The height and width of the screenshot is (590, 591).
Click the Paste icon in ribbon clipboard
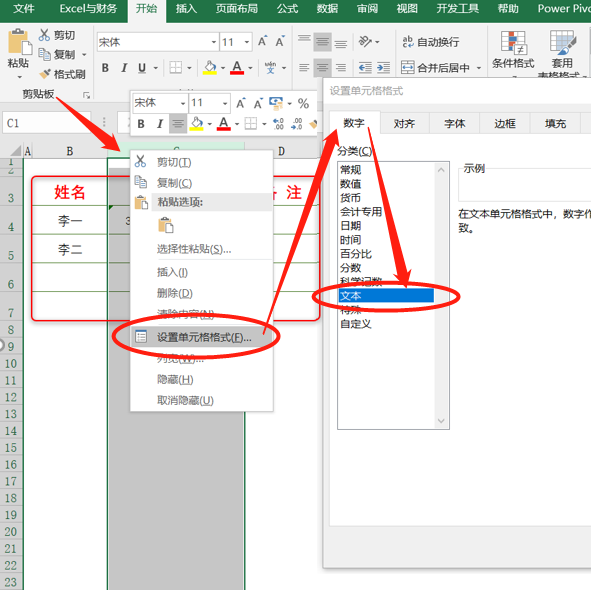pyautogui.click(x=19, y=42)
